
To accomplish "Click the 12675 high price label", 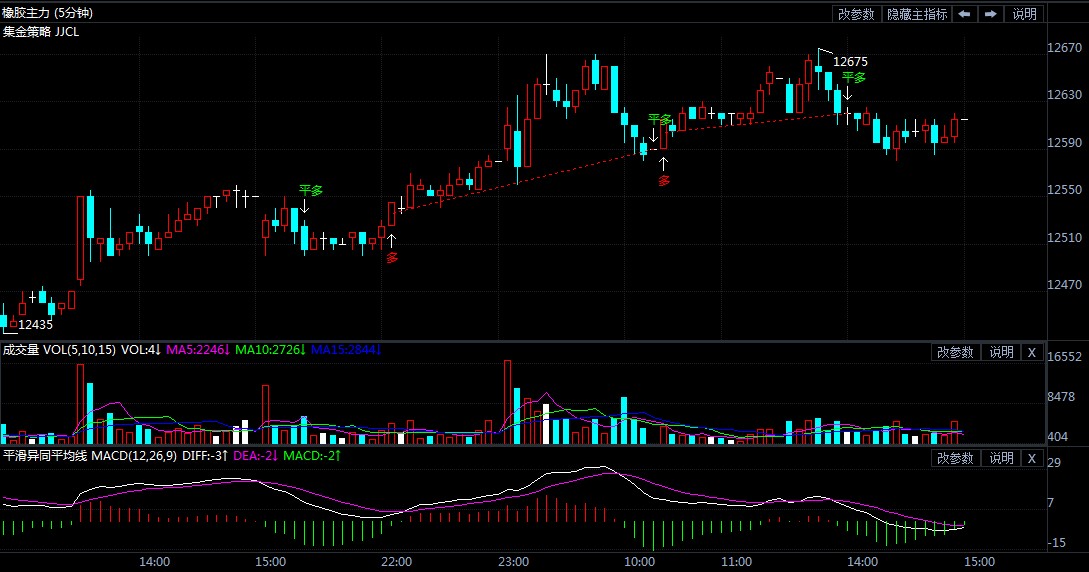I will [850, 62].
